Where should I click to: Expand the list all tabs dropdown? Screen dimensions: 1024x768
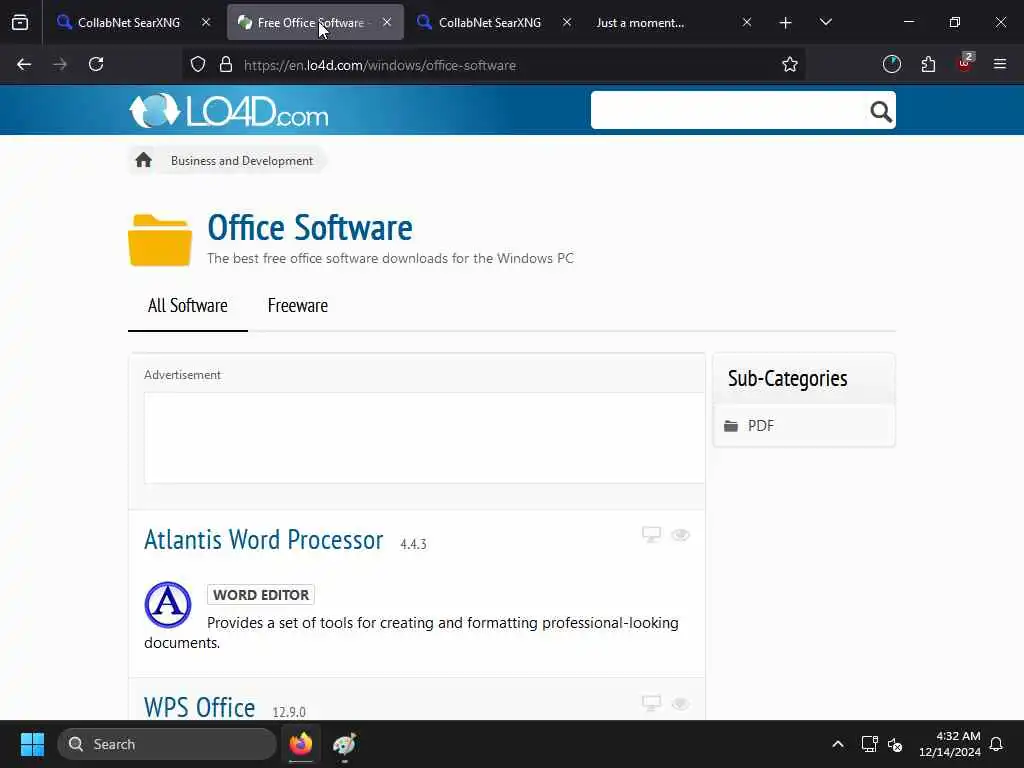coord(825,23)
